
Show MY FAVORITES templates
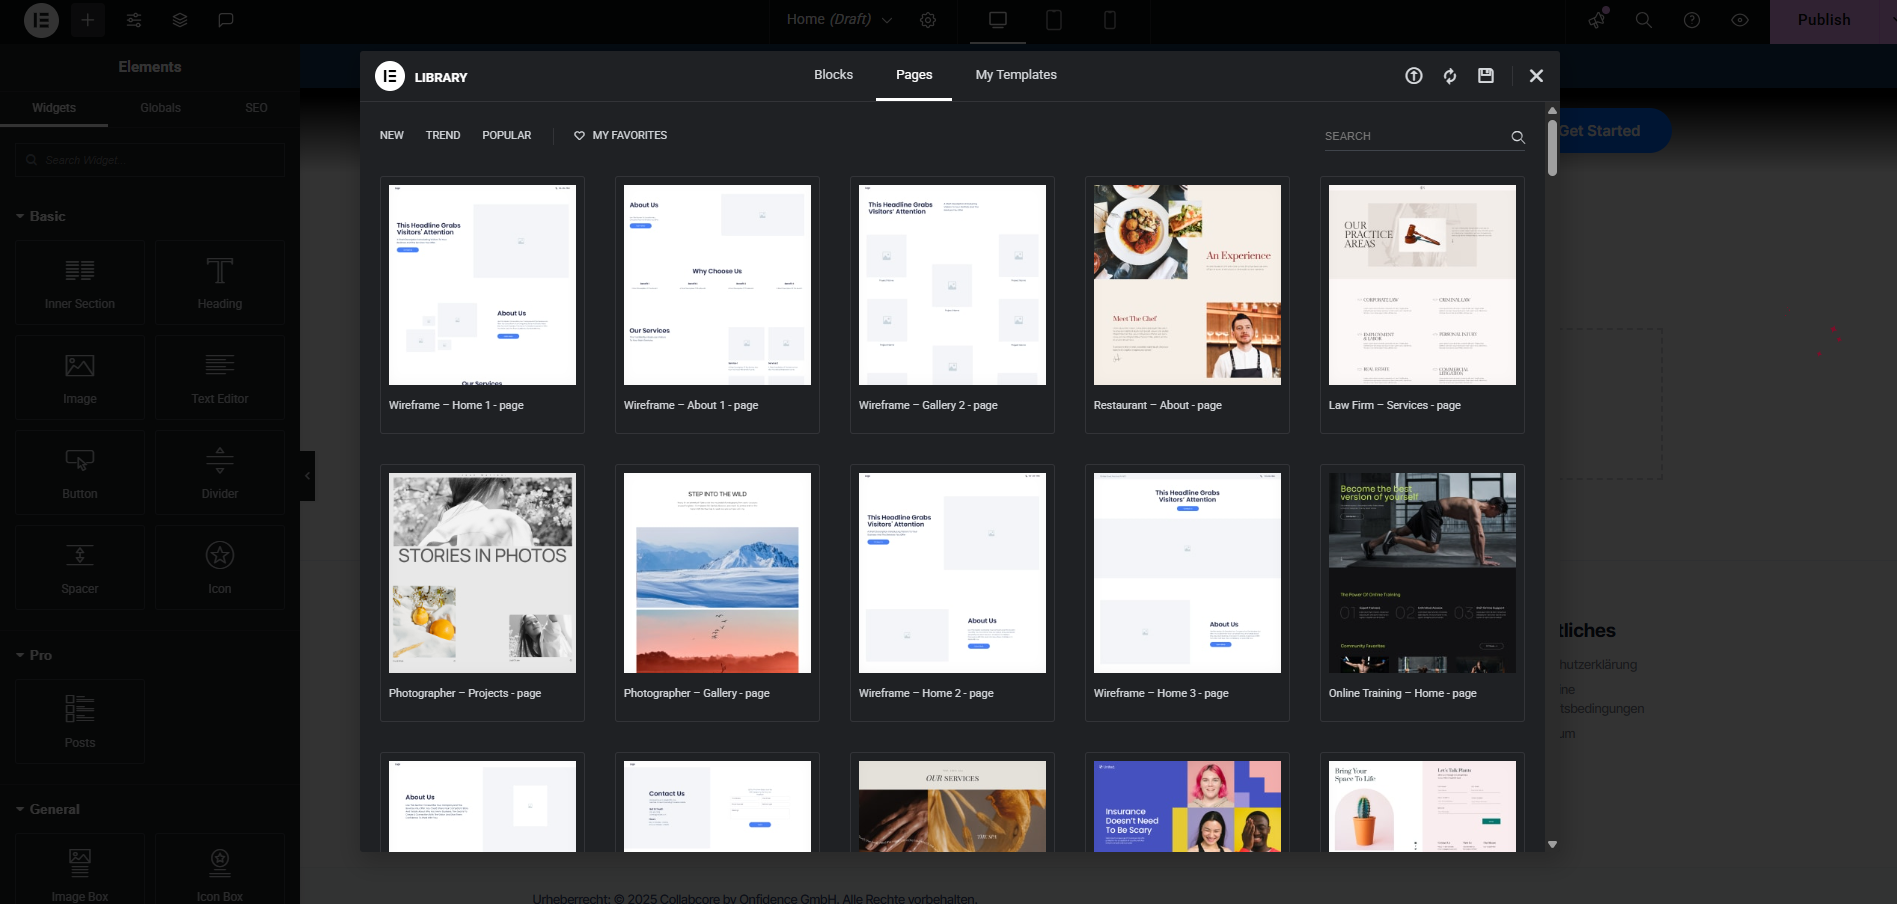[x=620, y=135]
